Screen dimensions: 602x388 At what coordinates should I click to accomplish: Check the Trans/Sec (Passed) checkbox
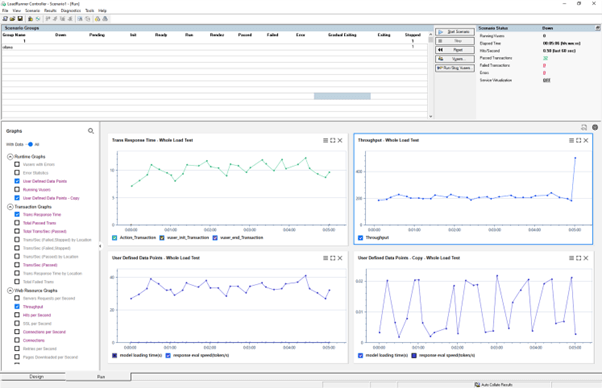17,264
